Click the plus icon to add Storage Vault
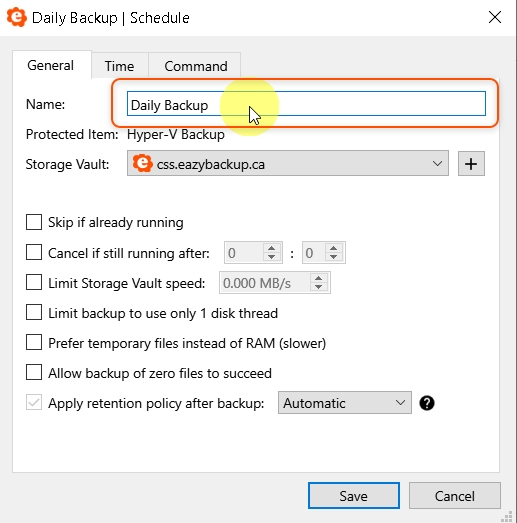 [471, 164]
